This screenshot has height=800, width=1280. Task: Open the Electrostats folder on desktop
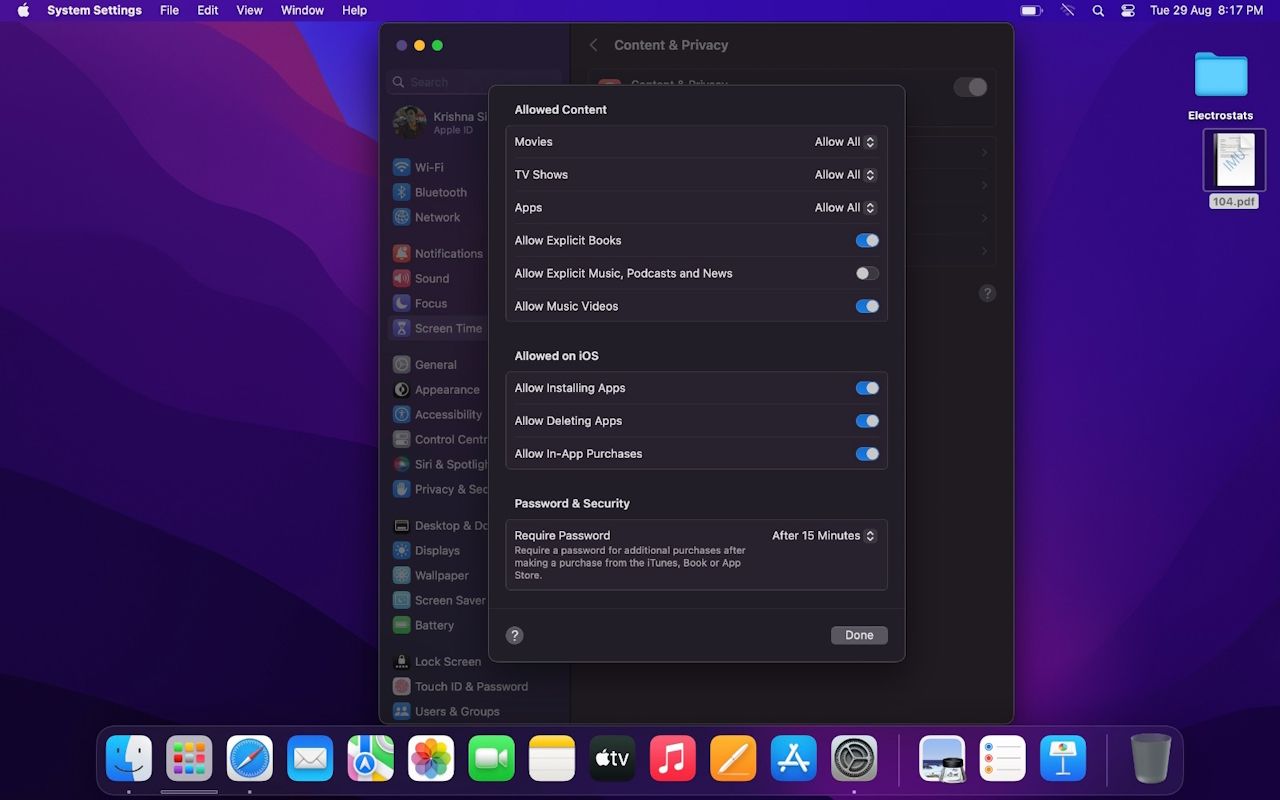[1221, 78]
